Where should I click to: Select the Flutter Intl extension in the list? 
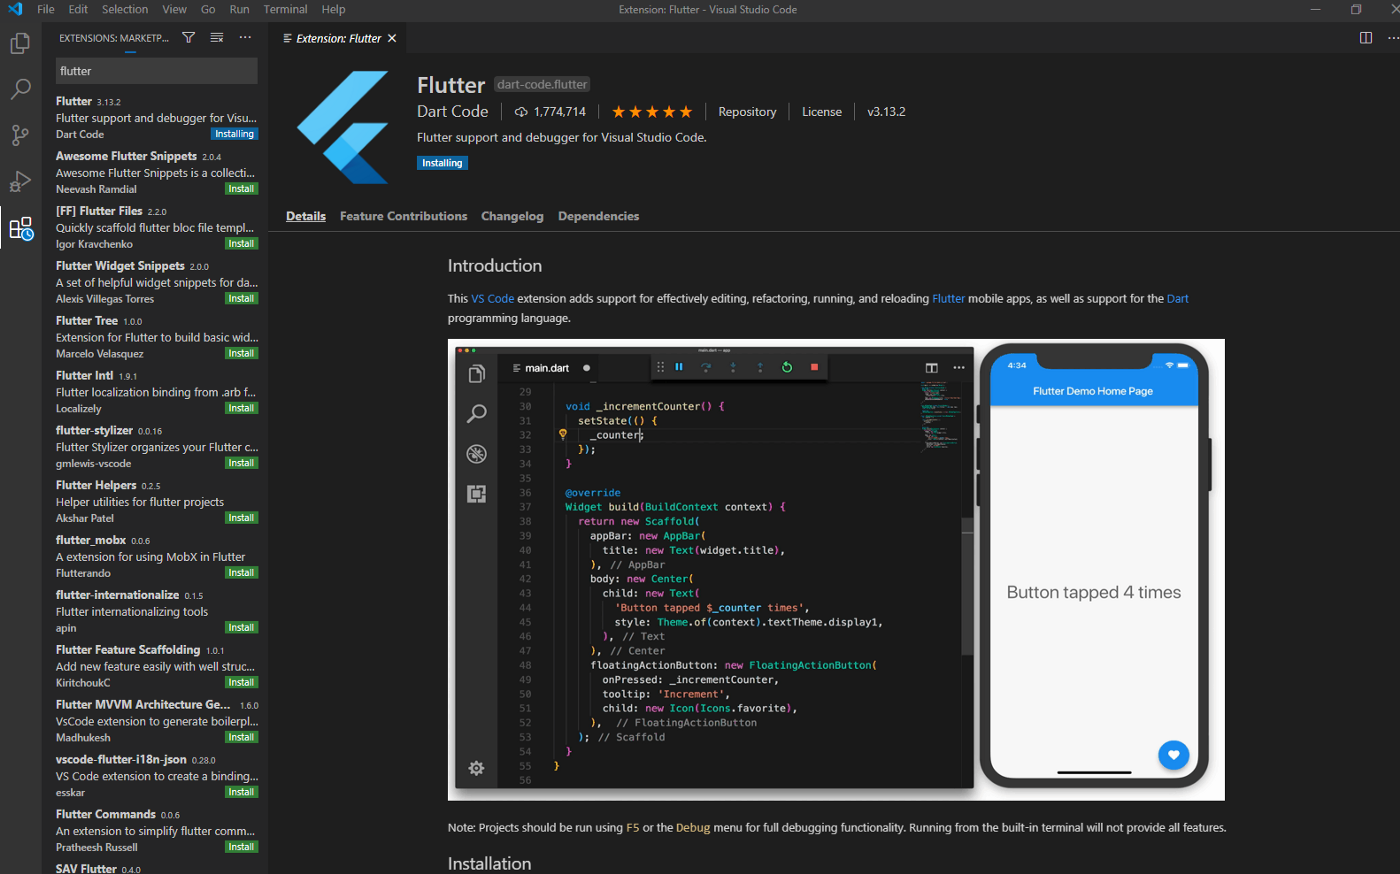click(157, 392)
